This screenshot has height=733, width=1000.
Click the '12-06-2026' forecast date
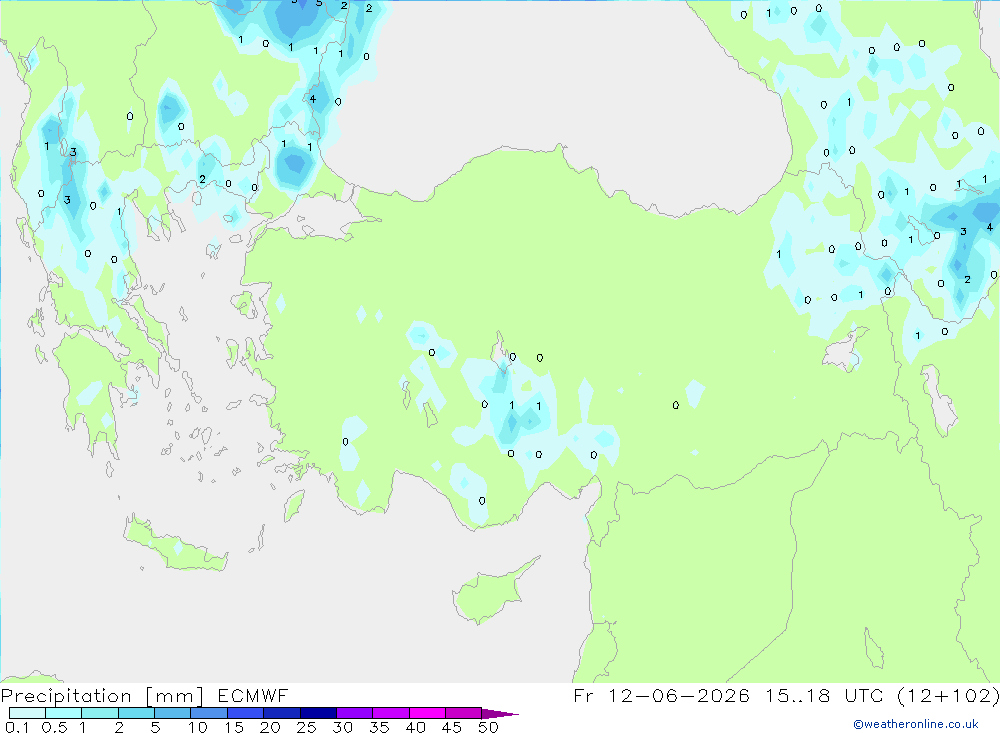[679, 695]
